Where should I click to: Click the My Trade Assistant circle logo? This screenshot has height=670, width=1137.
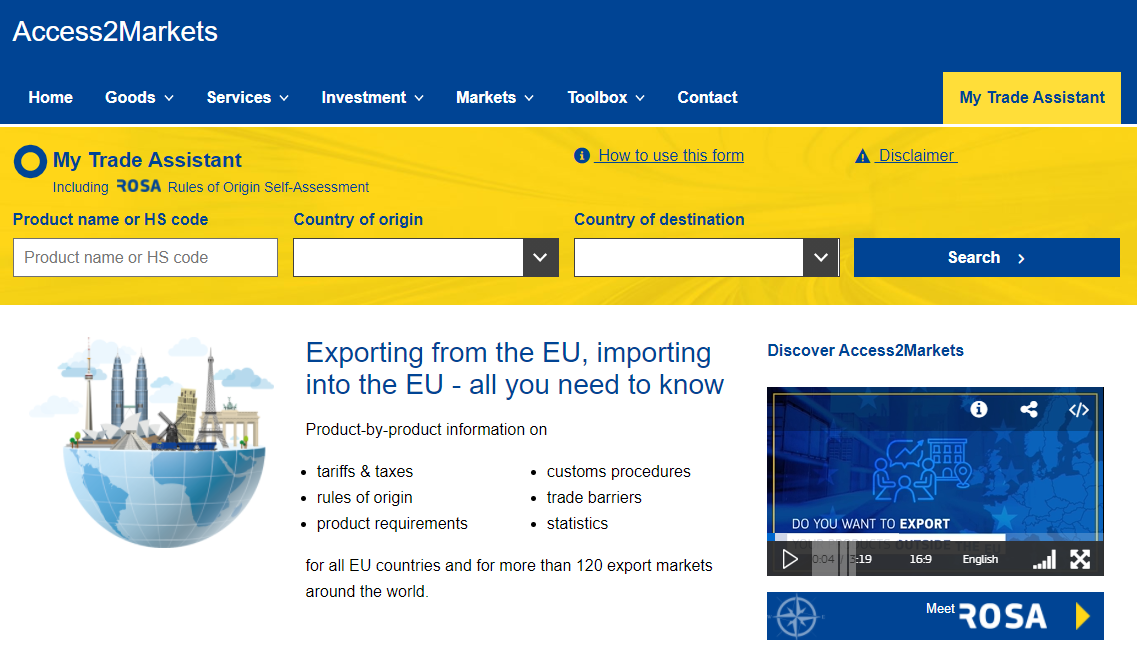tap(30, 161)
